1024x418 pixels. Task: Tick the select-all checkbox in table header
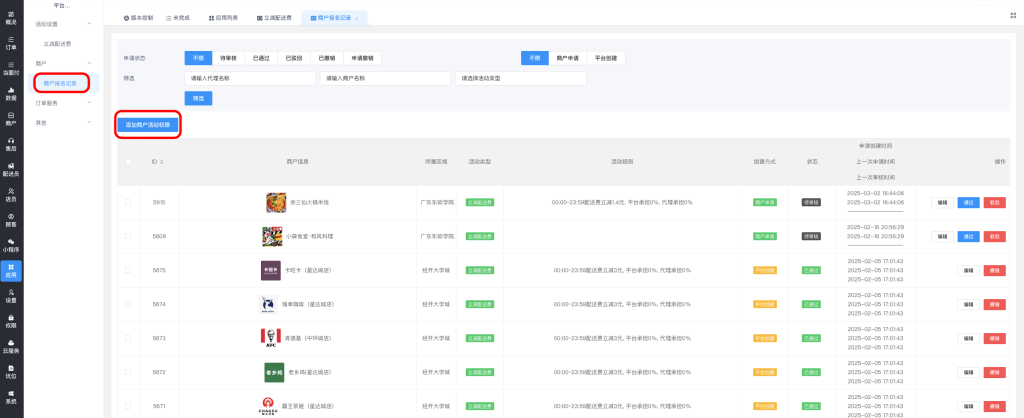click(127, 161)
